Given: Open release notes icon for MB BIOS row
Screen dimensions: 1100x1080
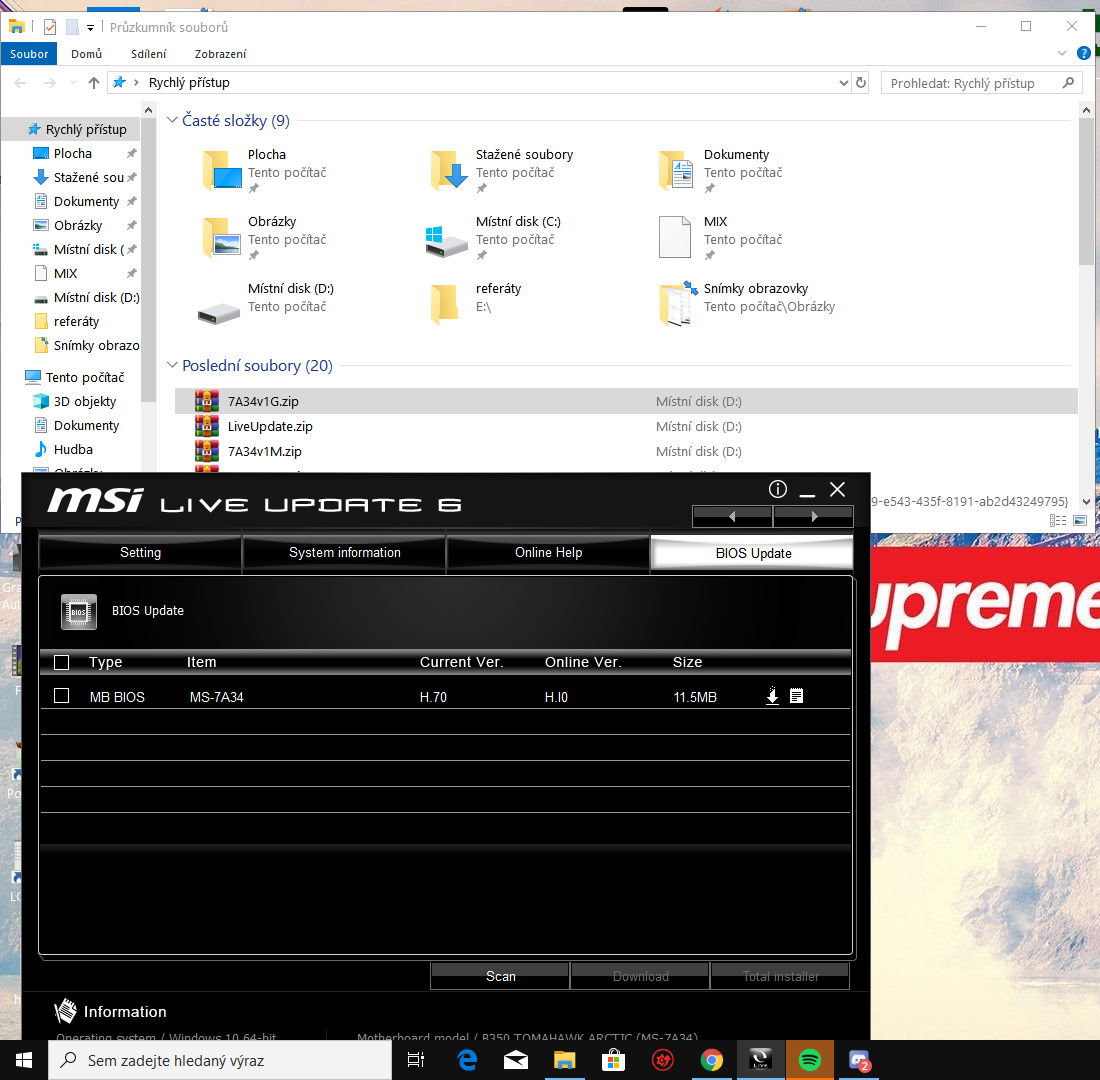Looking at the screenshot, I should coord(796,695).
